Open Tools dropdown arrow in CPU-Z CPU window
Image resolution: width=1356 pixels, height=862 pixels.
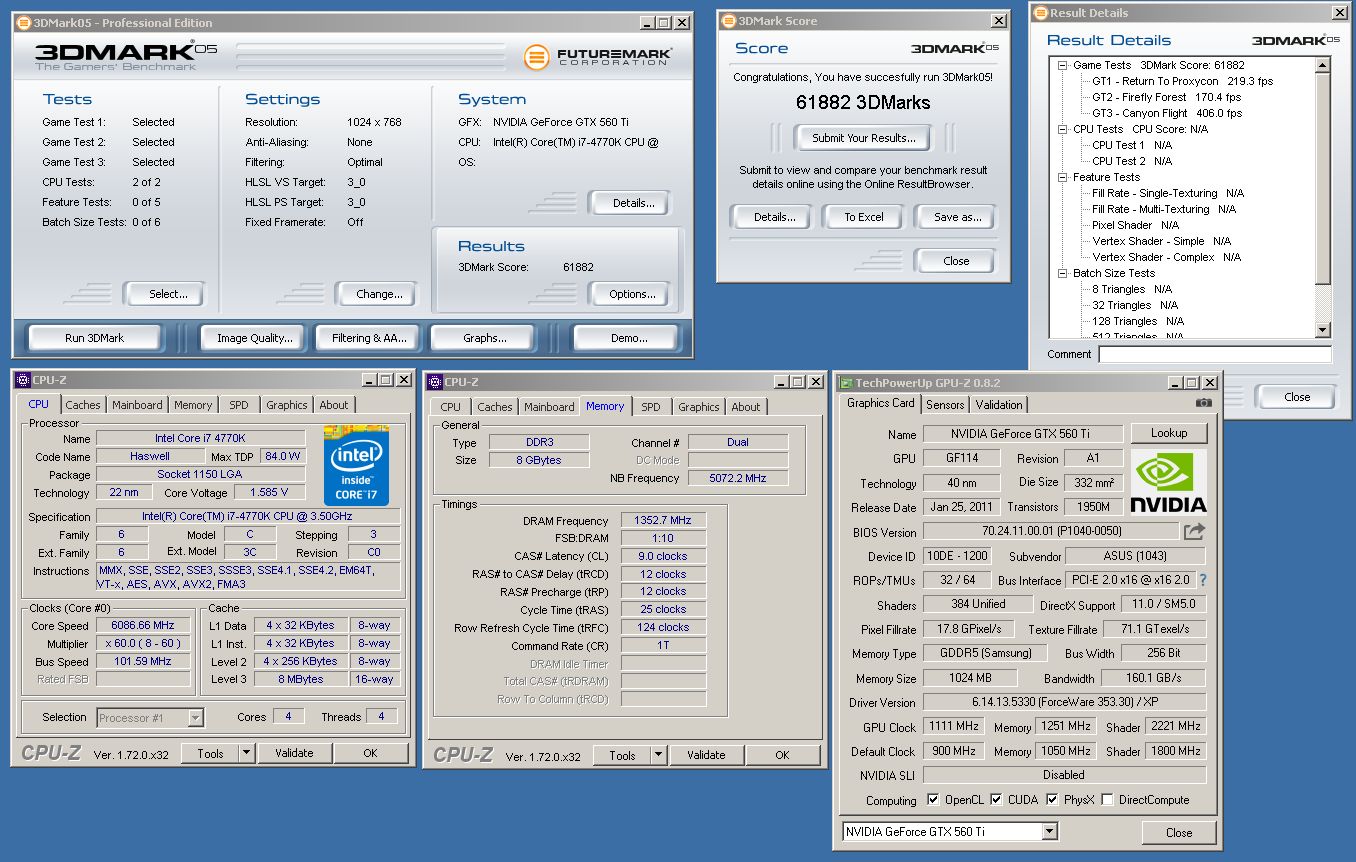click(x=246, y=754)
